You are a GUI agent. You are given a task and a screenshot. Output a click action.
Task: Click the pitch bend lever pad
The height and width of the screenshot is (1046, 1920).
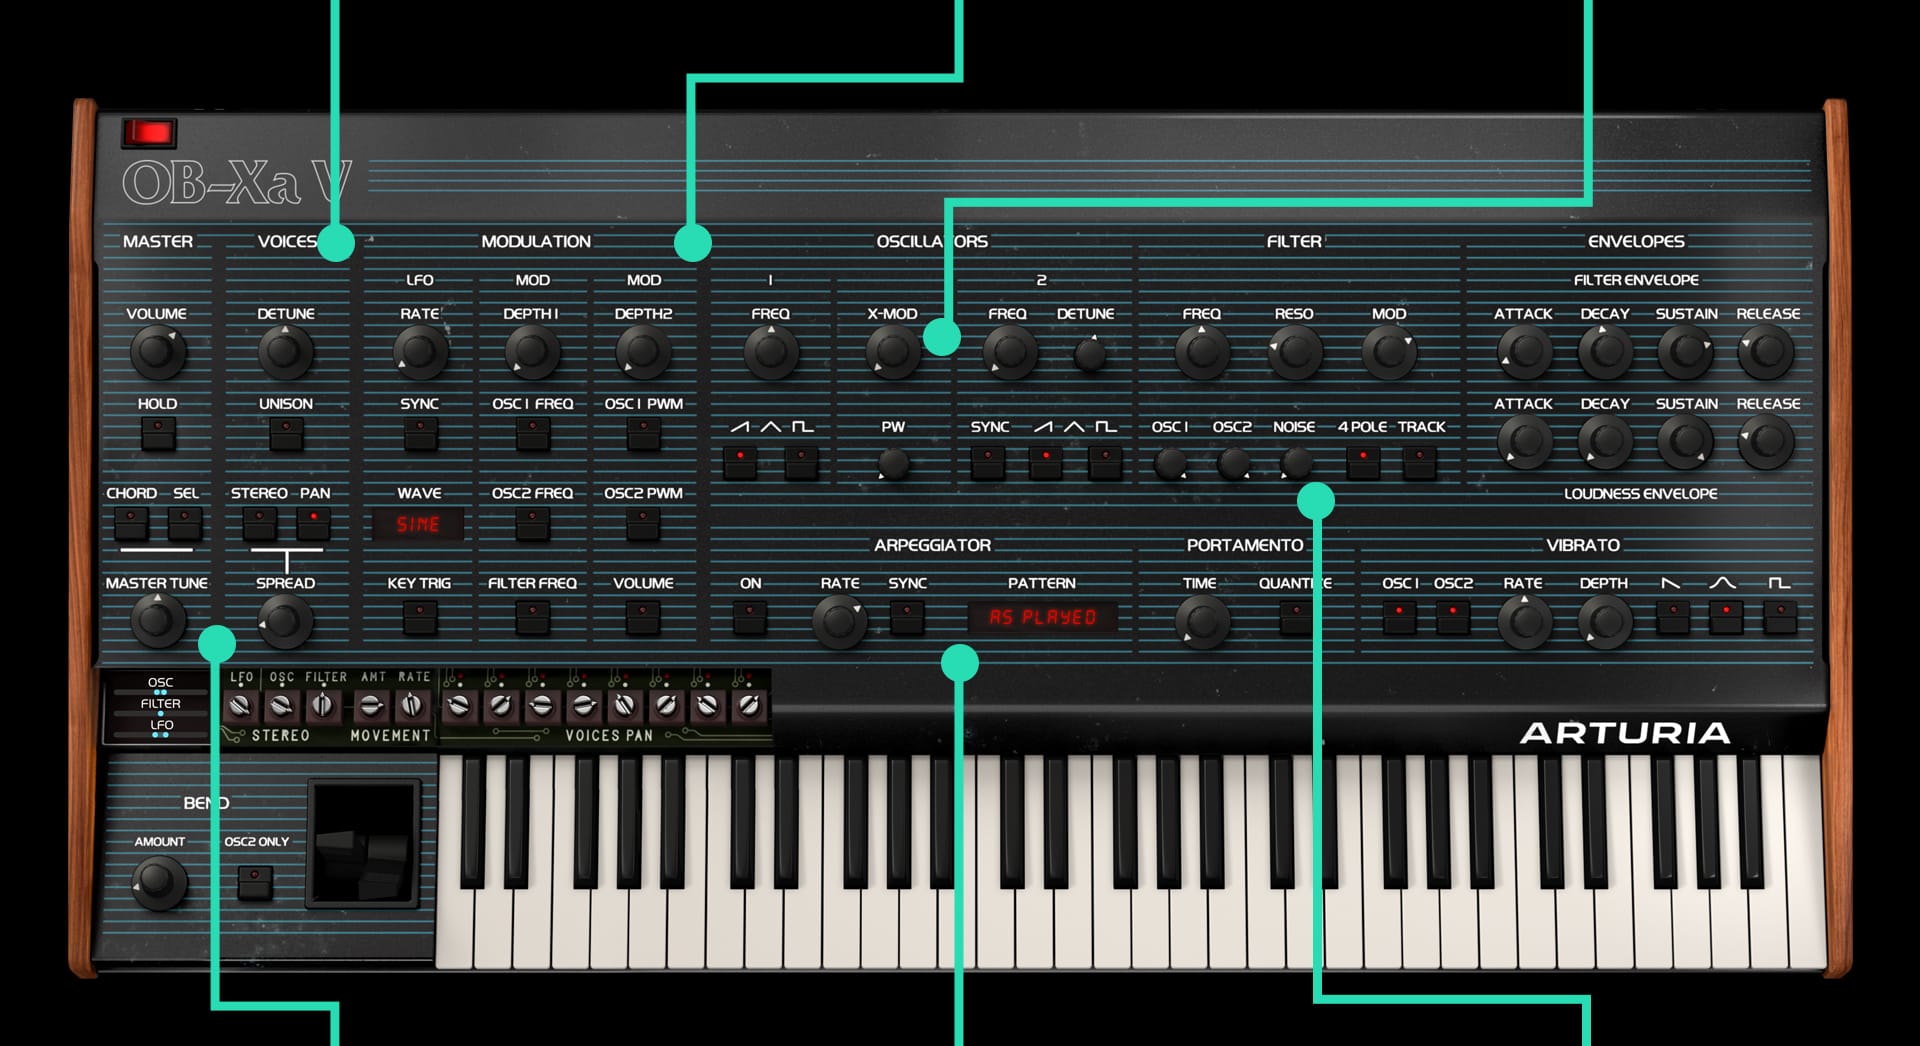364,845
